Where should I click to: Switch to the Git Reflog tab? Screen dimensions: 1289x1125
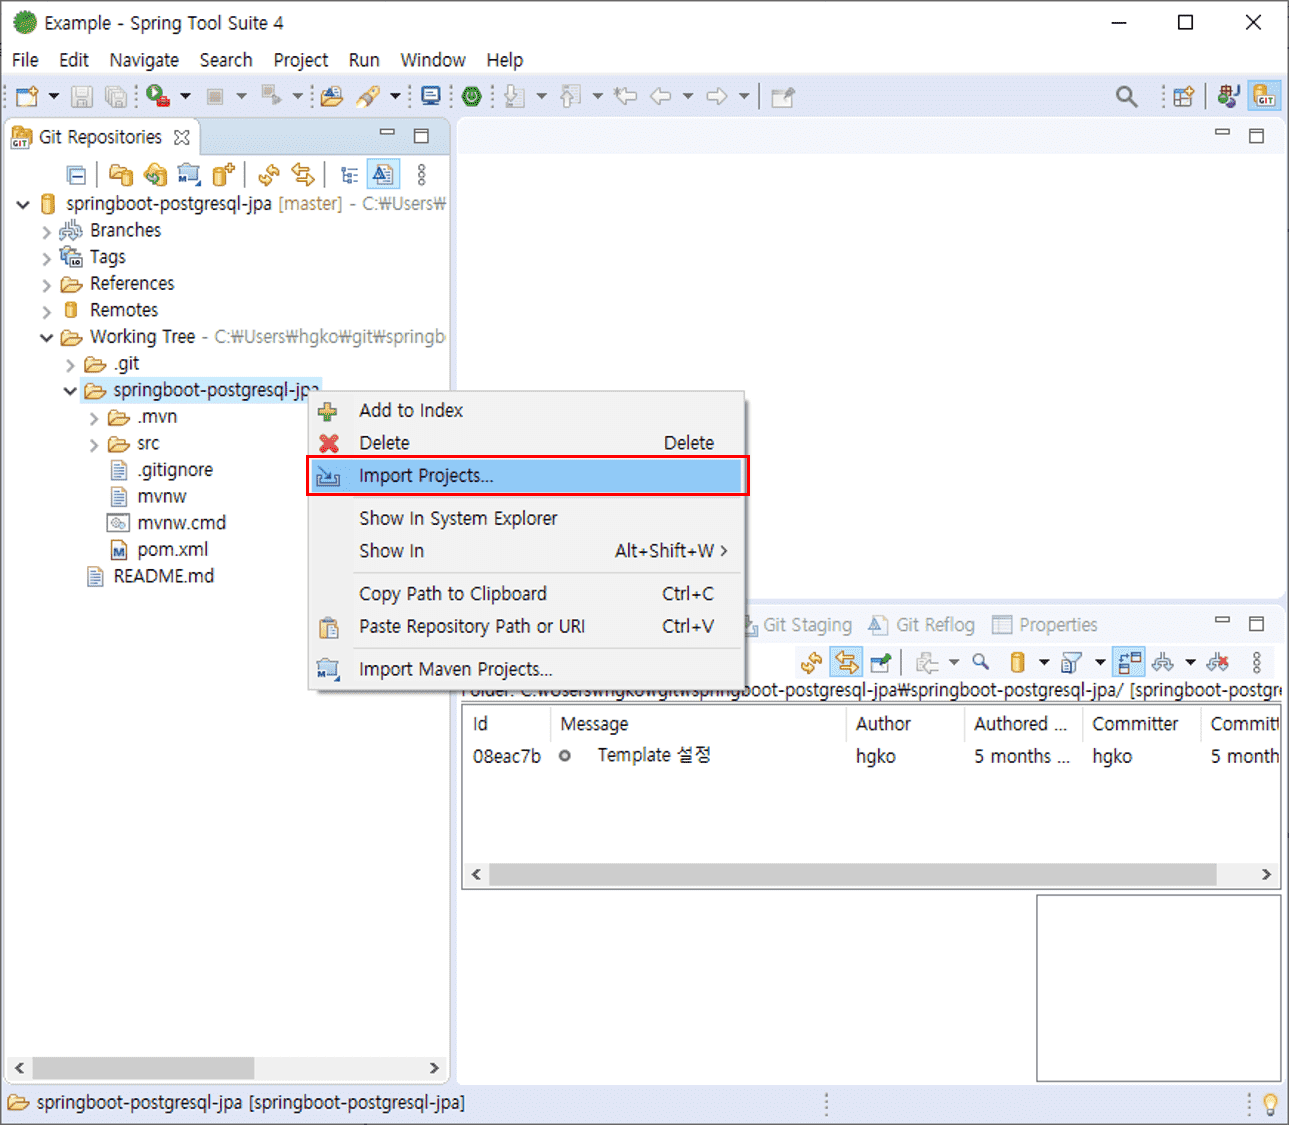tap(921, 625)
